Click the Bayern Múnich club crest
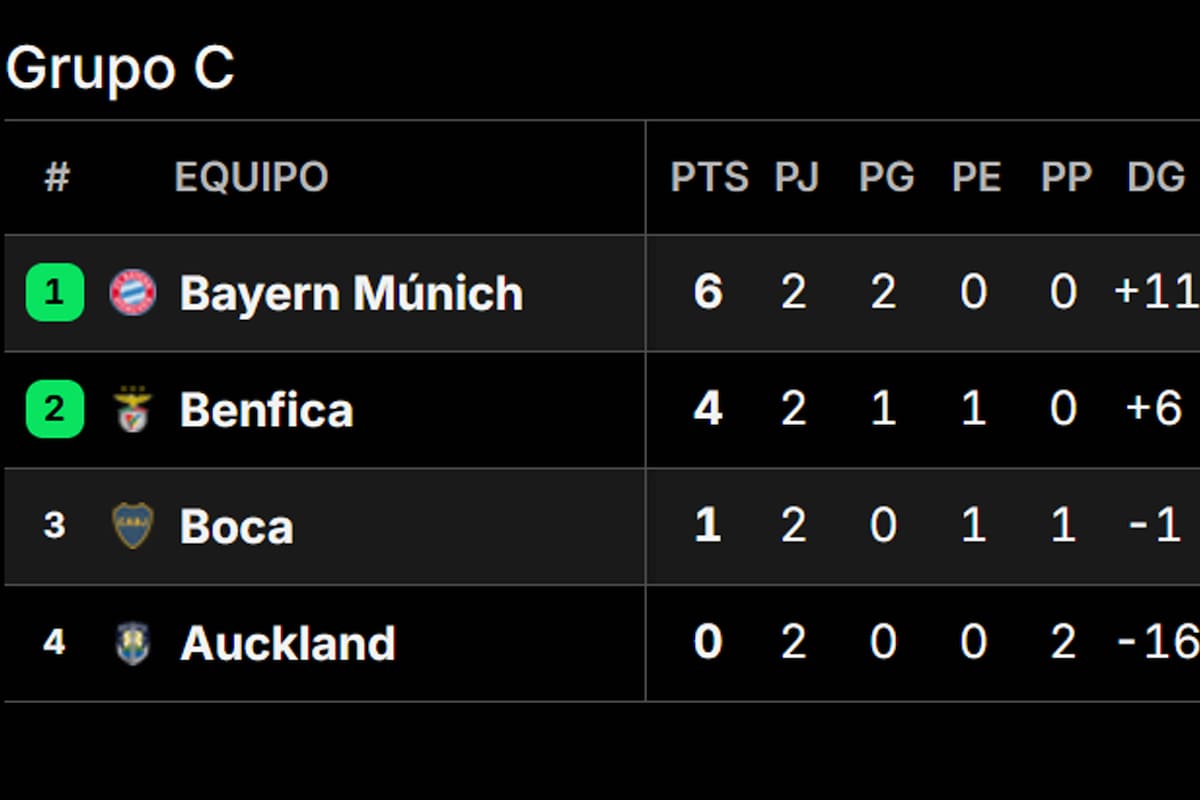The image size is (1200, 800). click(133, 293)
